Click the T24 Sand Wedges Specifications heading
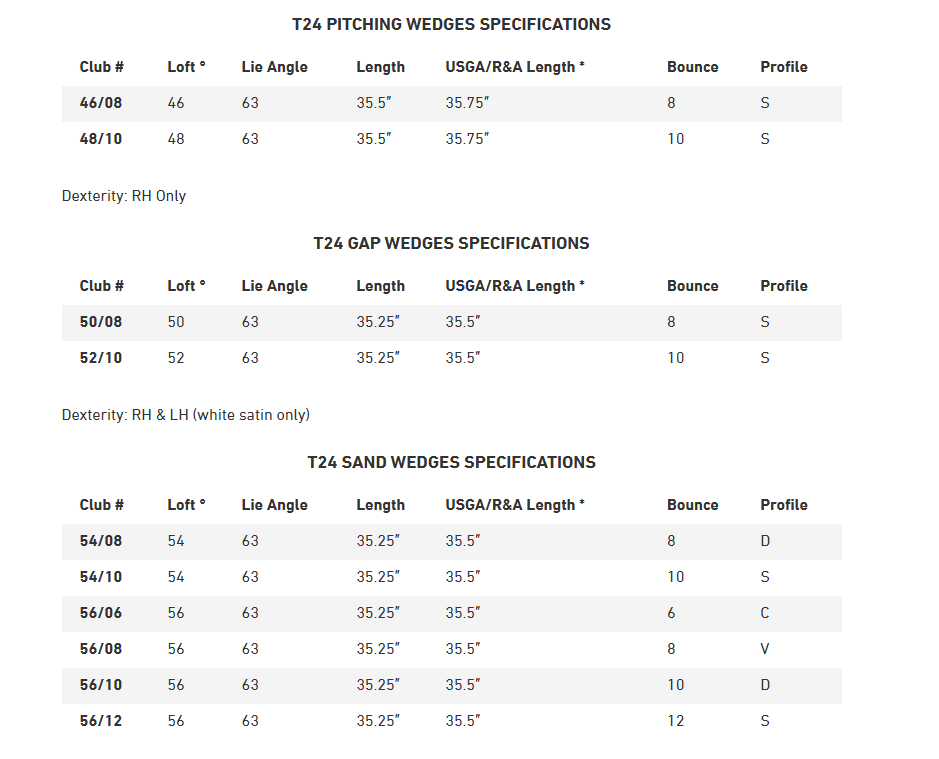 452,462
